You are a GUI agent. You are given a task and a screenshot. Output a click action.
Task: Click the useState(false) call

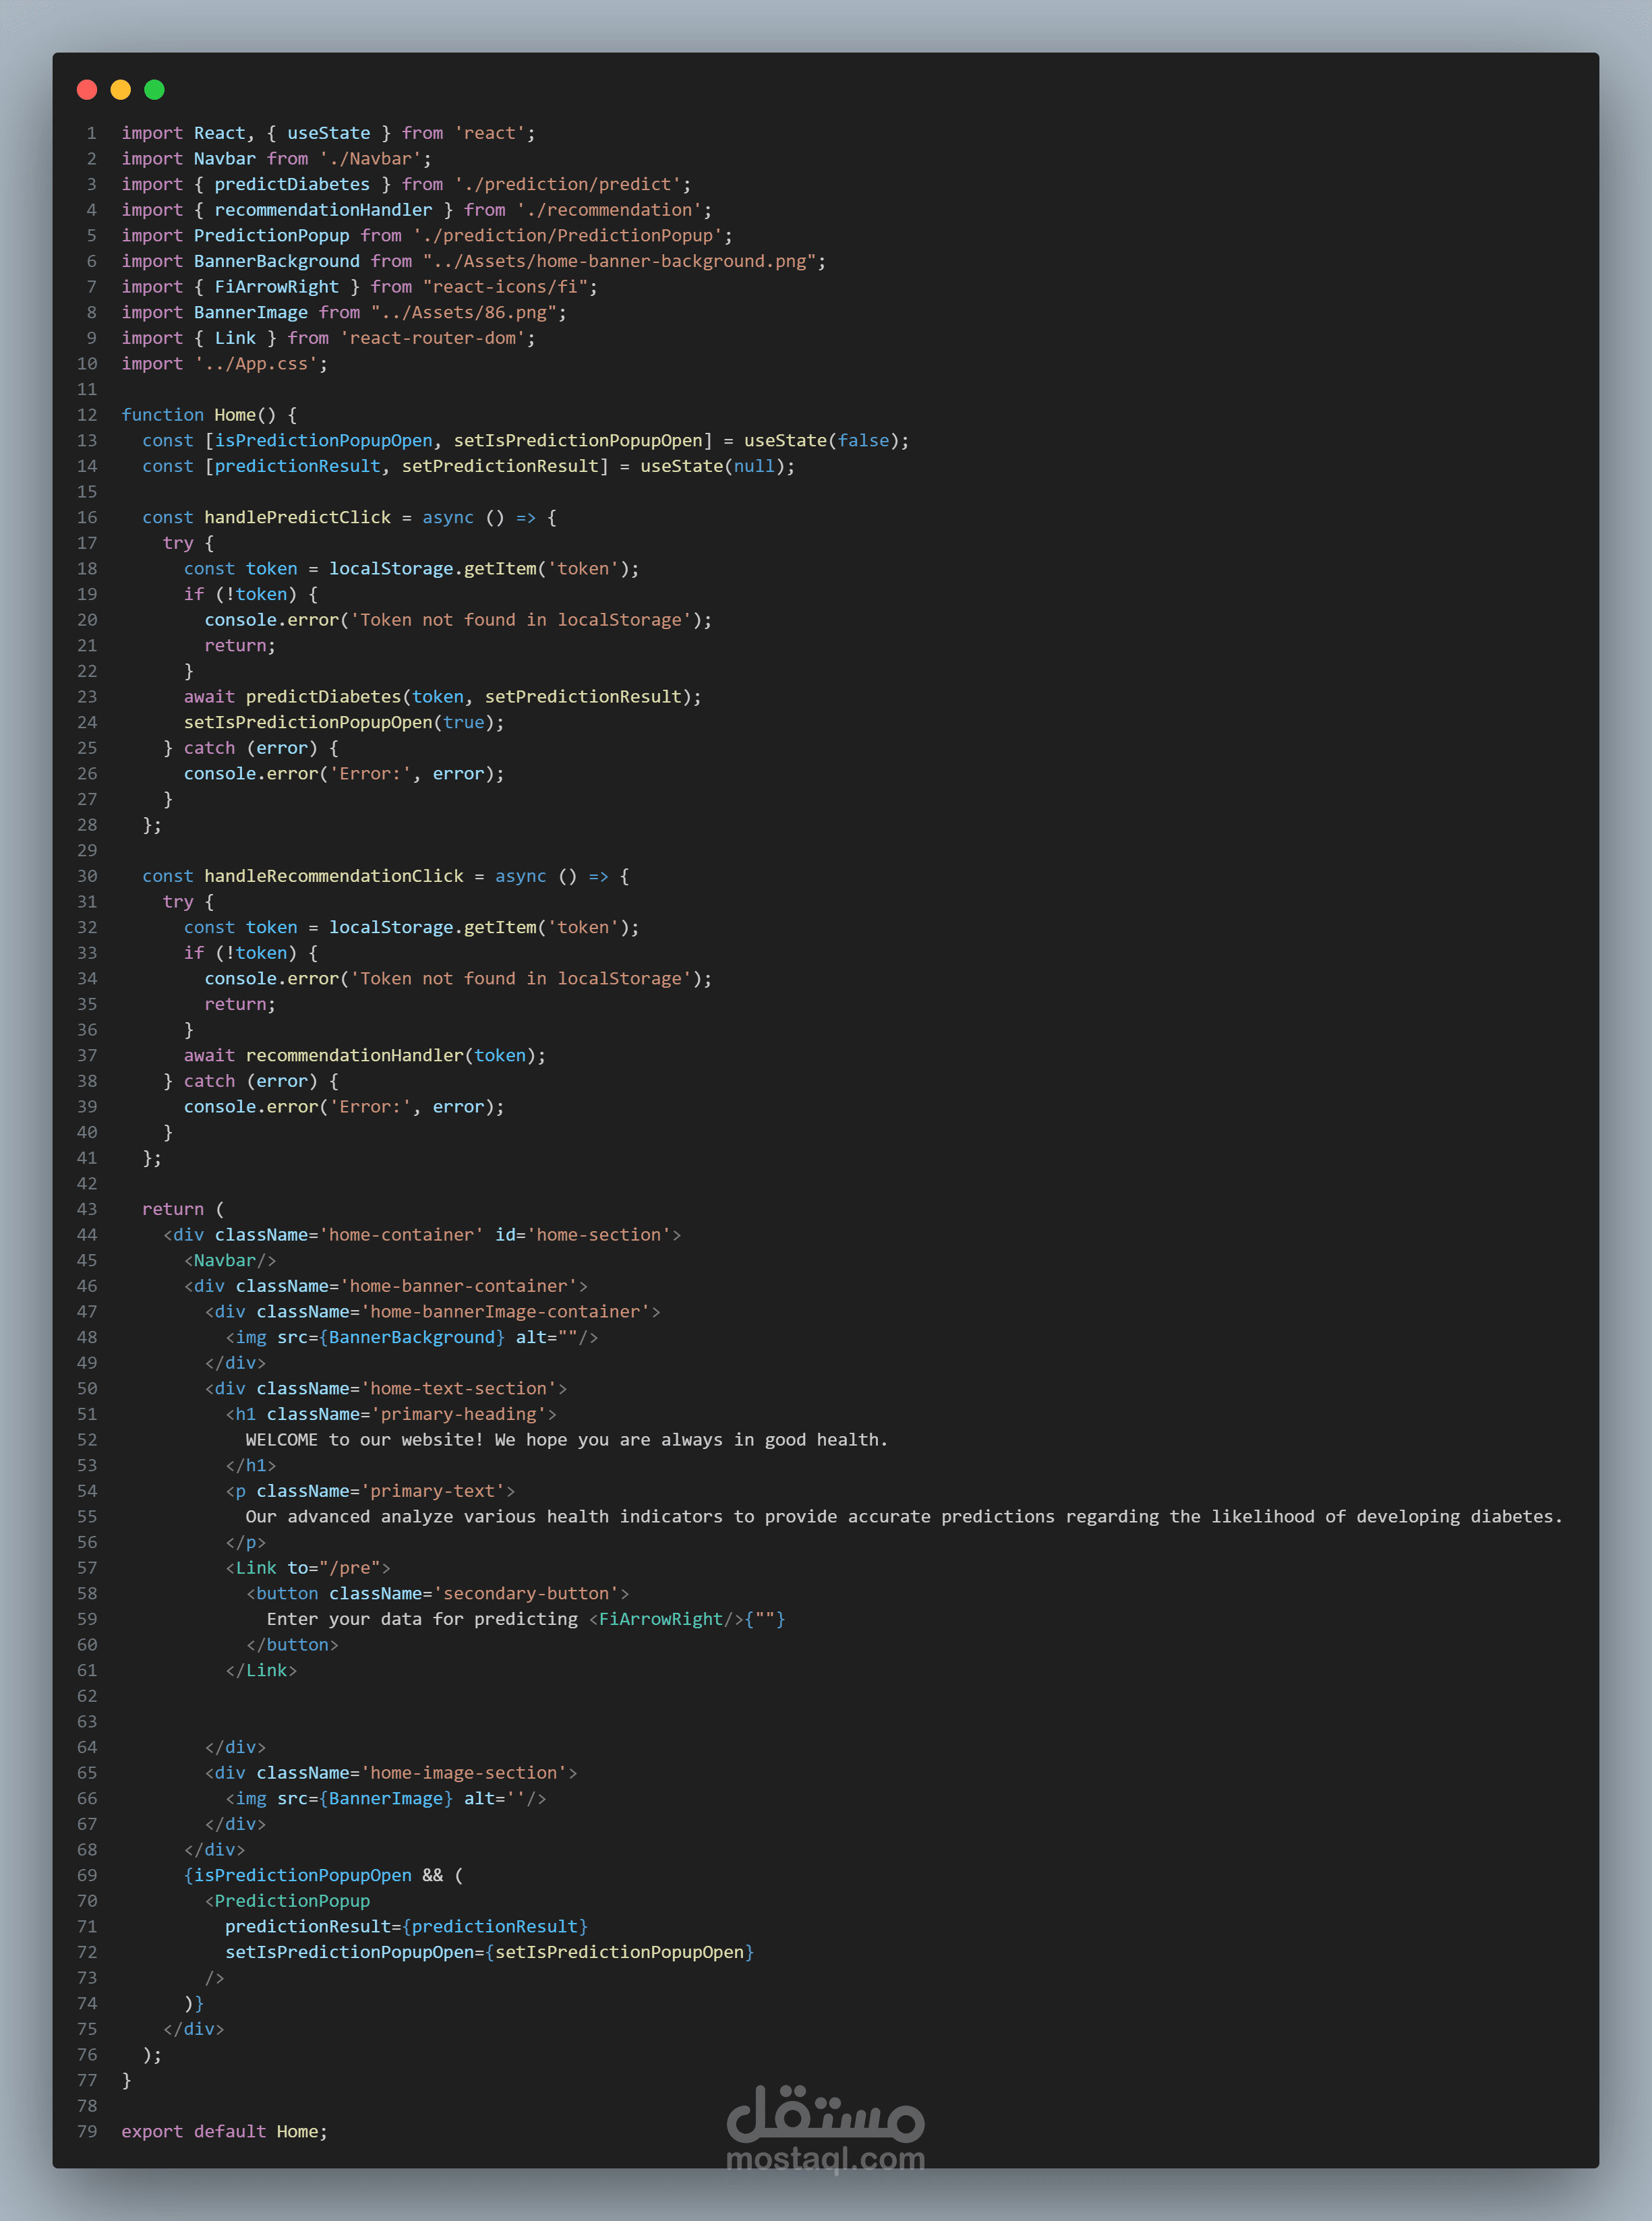click(820, 441)
